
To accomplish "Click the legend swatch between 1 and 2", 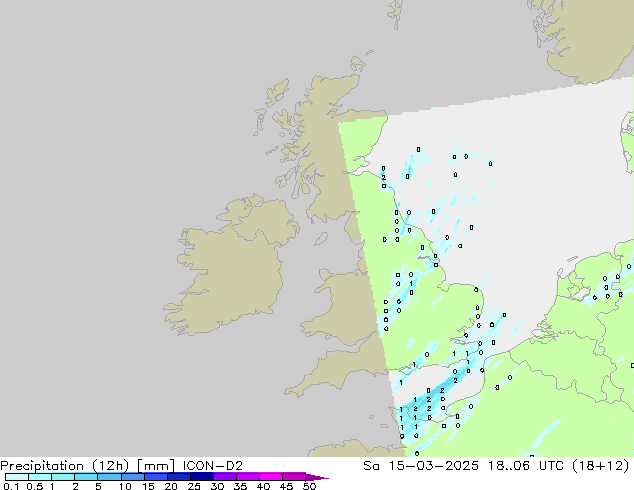I will point(63,477).
